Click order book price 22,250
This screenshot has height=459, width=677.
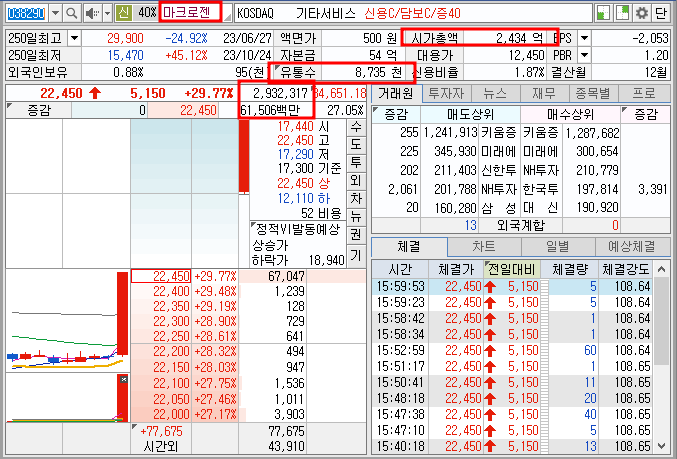171,336
